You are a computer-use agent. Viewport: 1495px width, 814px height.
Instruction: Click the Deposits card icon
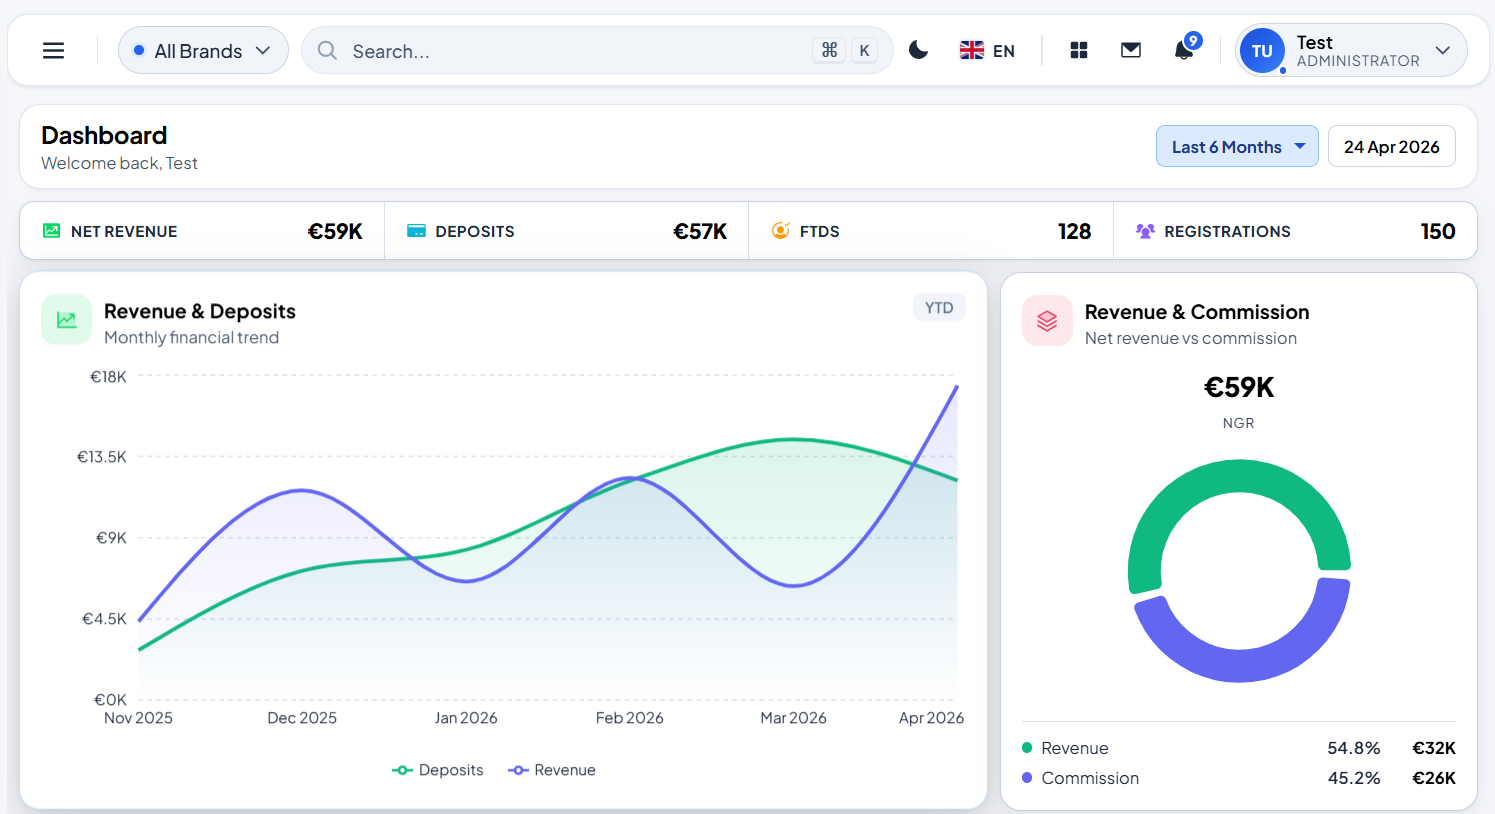click(414, 230)
